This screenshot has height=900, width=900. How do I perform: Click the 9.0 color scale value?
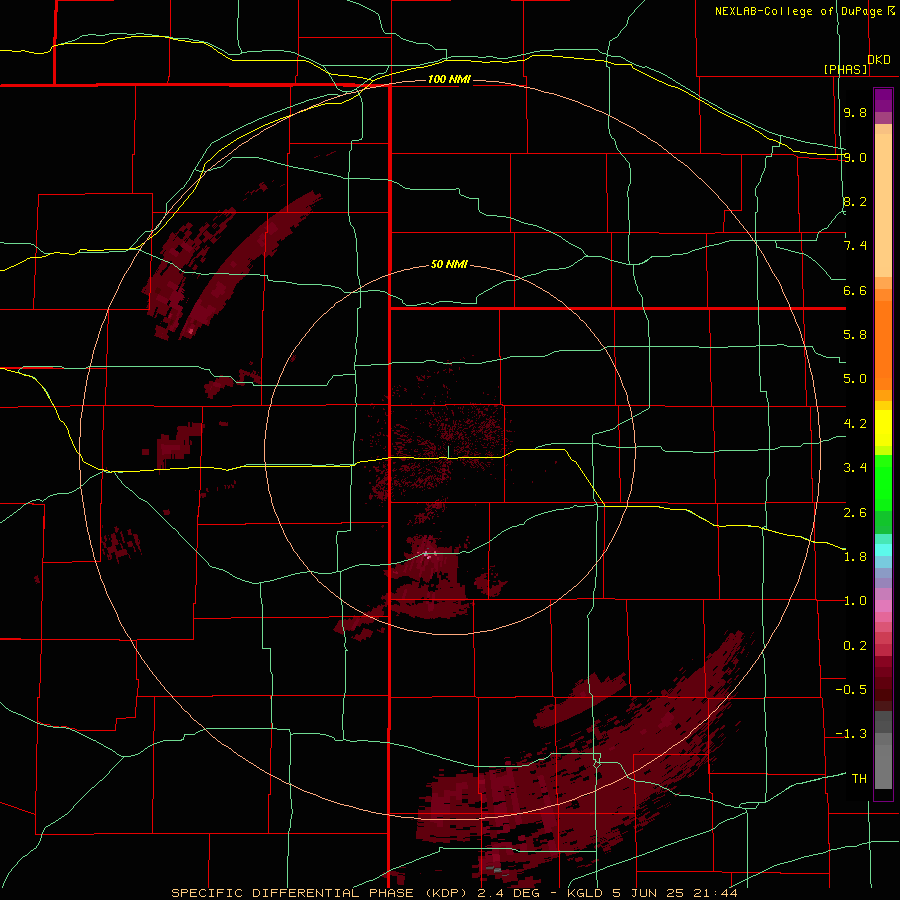[x=855, y=157]
